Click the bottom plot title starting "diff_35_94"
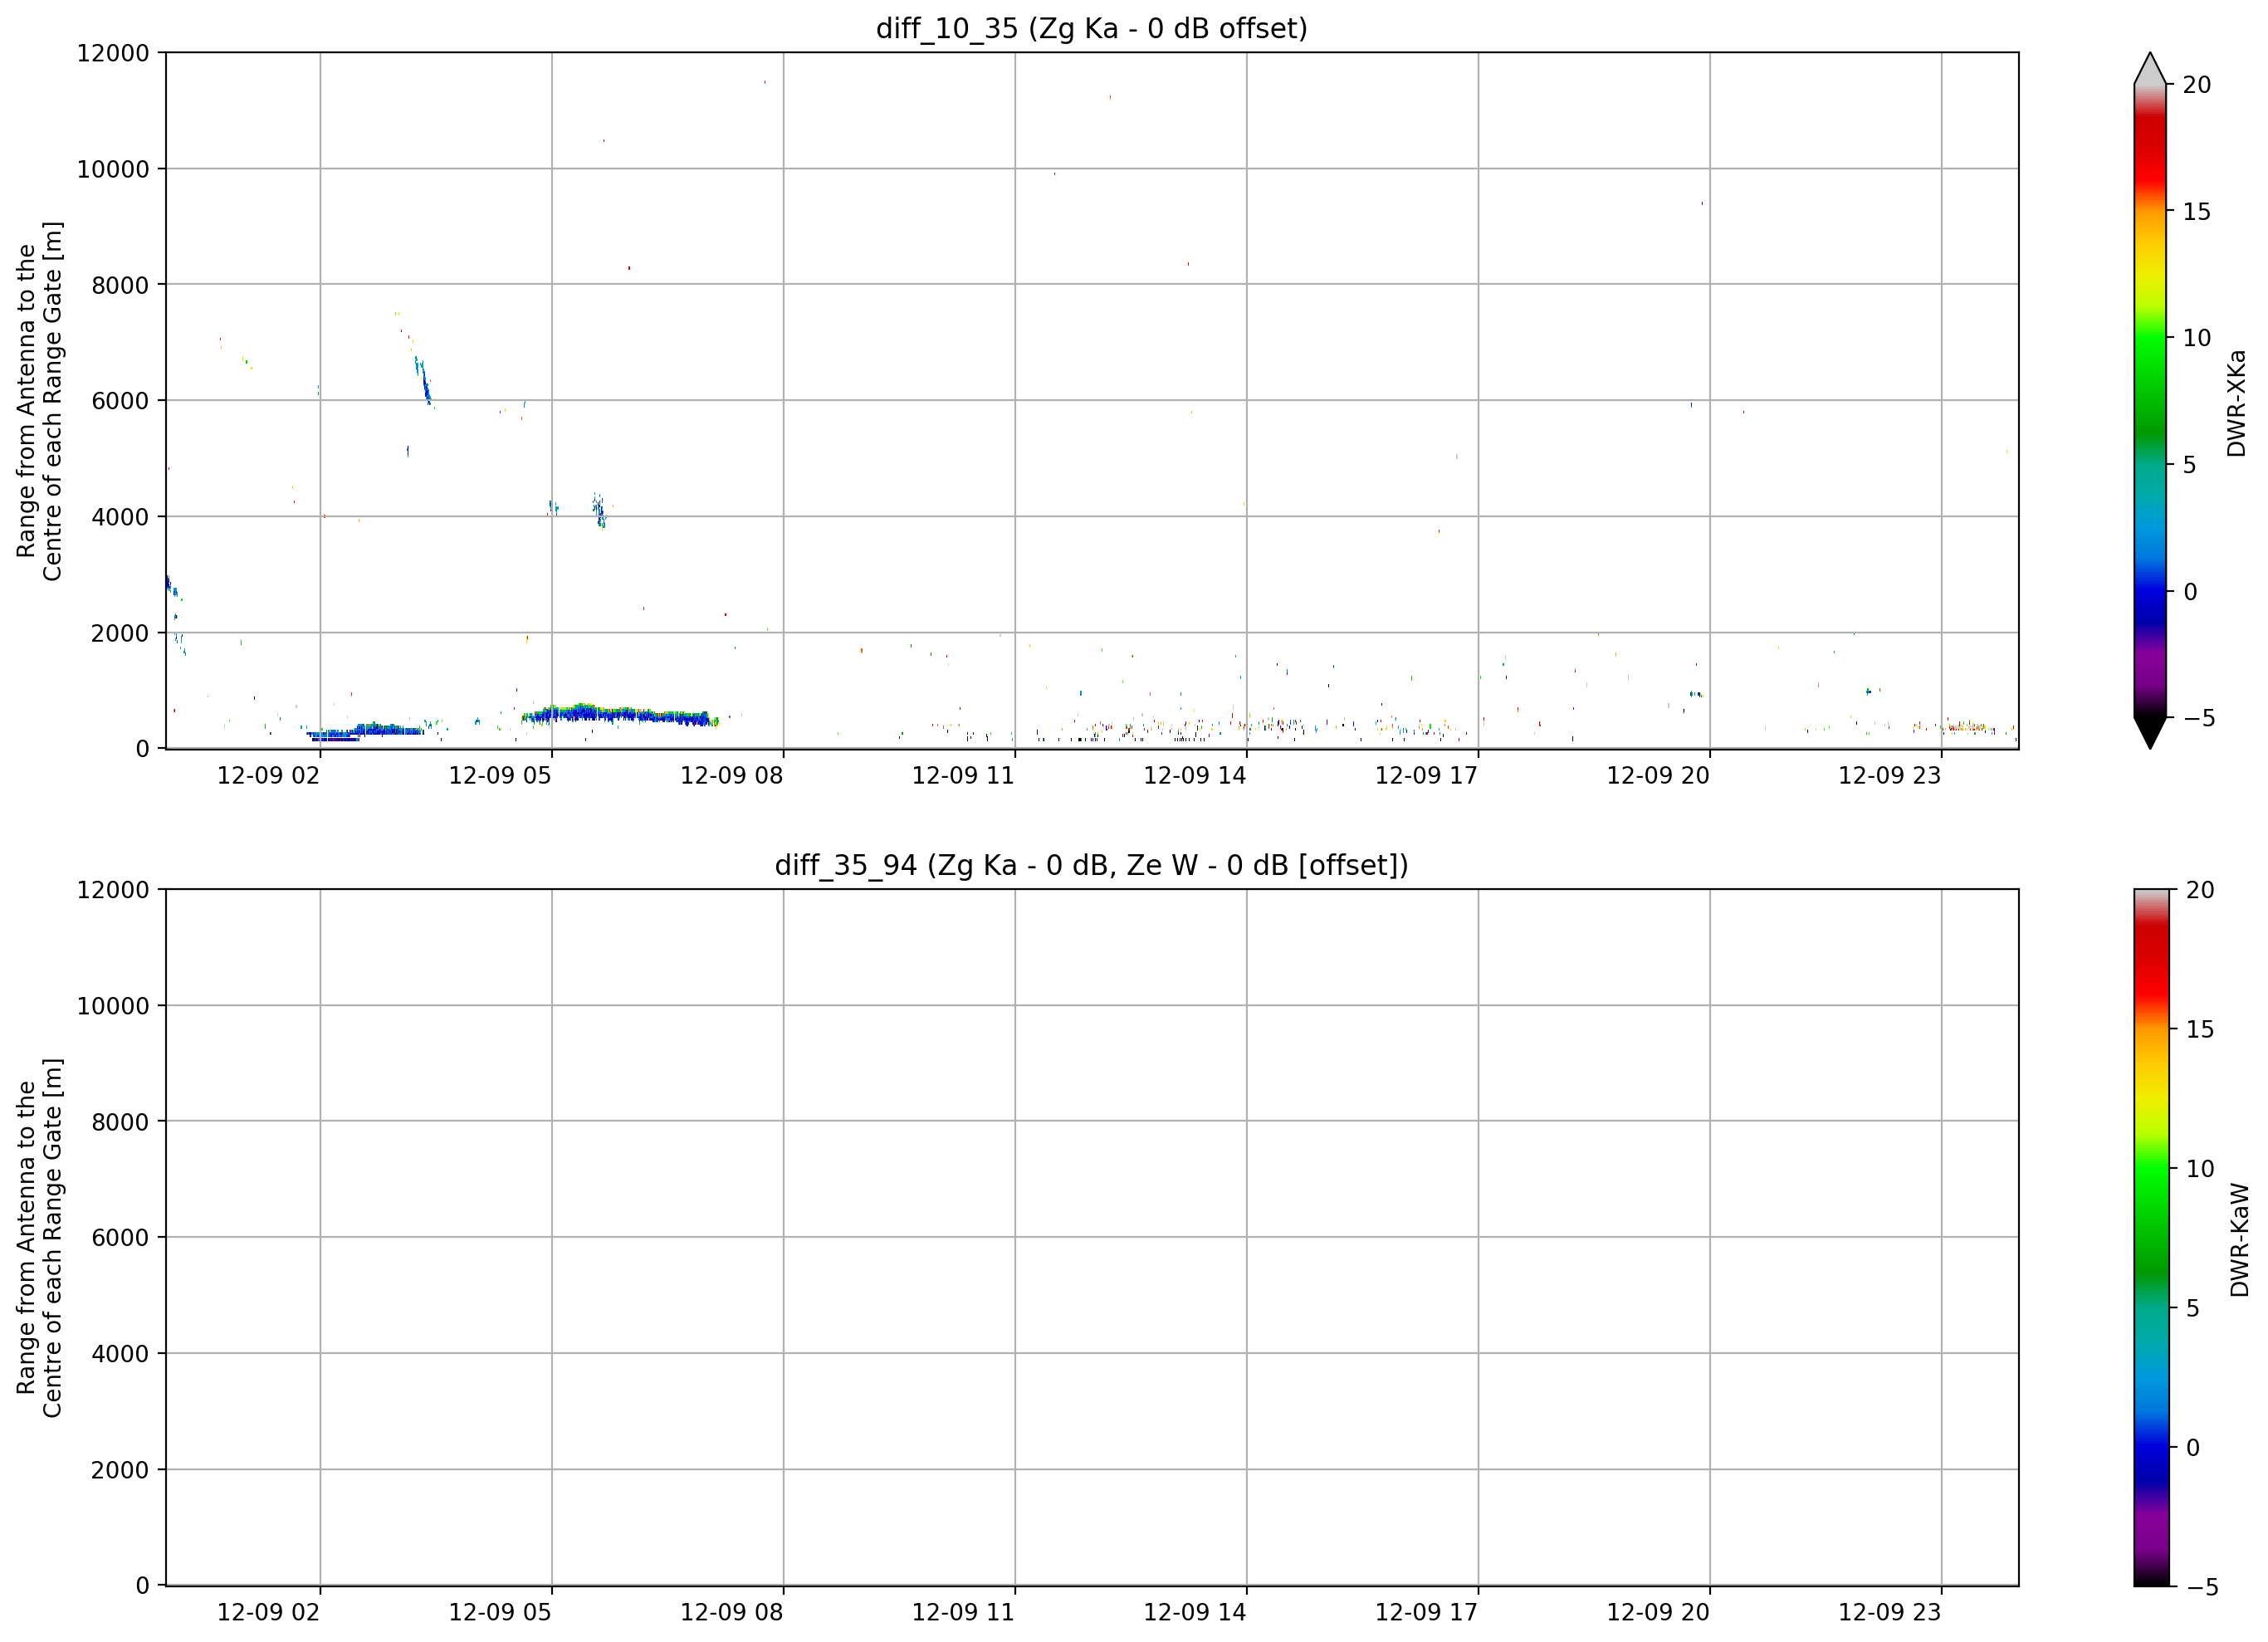Viewport: 2268px width, 1642px height. (1092, 865)
